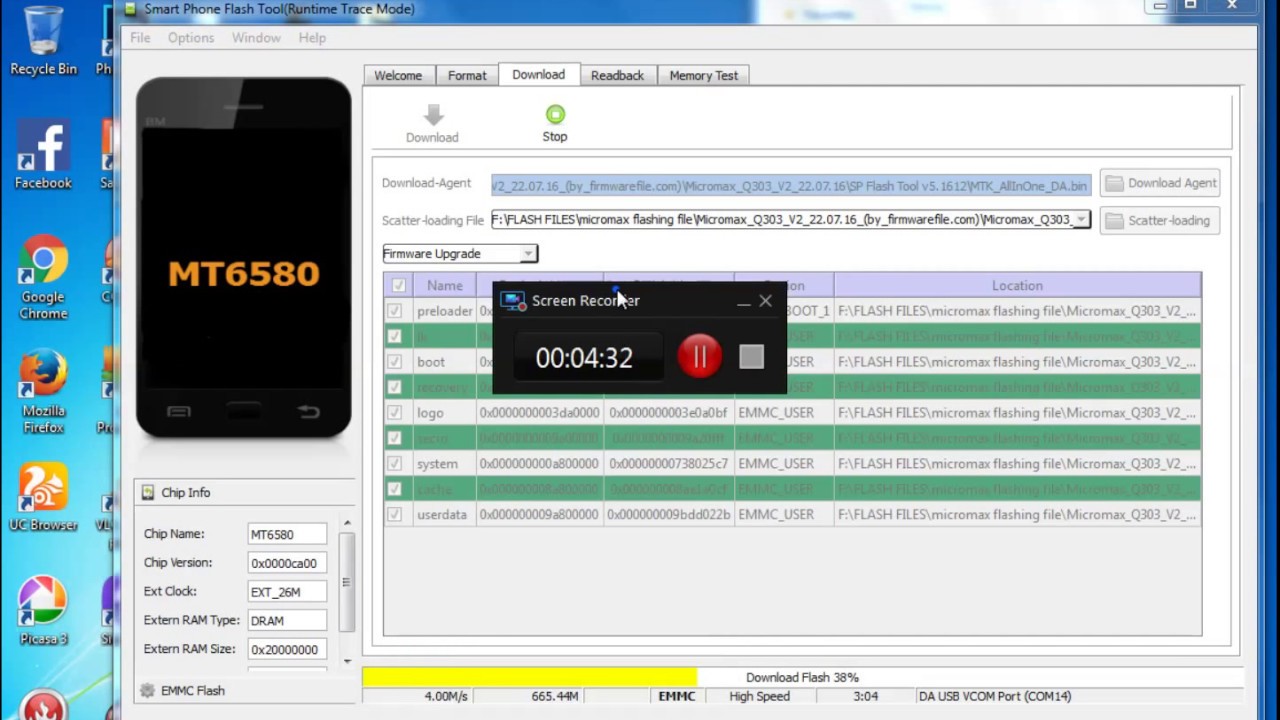Click the Download-Agent path field
Viewport: 1280px width, 720px height.
point(790,185)
